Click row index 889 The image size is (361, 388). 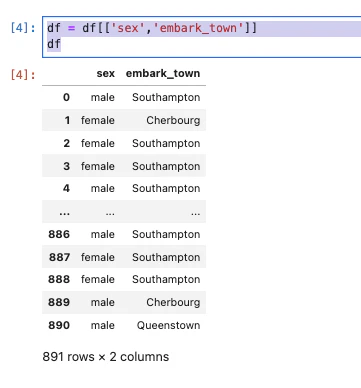(x=59, y=302)
